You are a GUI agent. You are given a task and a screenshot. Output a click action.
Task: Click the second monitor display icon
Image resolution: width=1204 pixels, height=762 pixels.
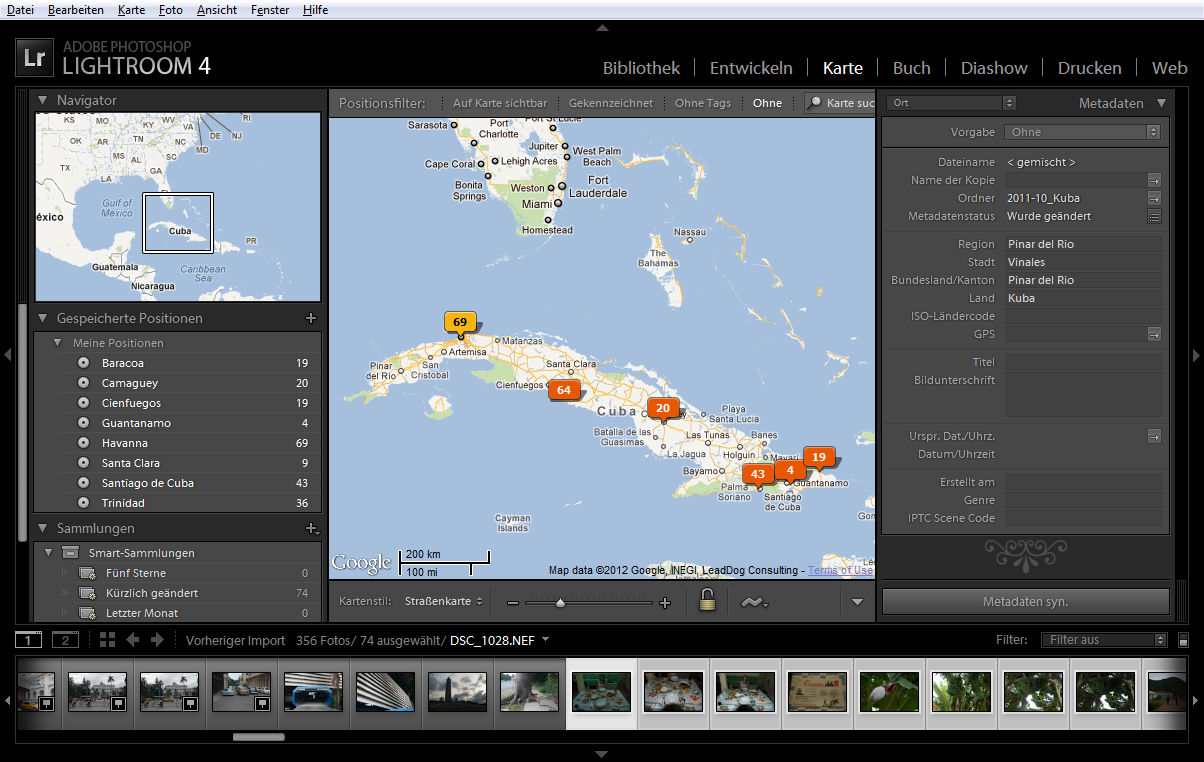[x=65, y=640]
